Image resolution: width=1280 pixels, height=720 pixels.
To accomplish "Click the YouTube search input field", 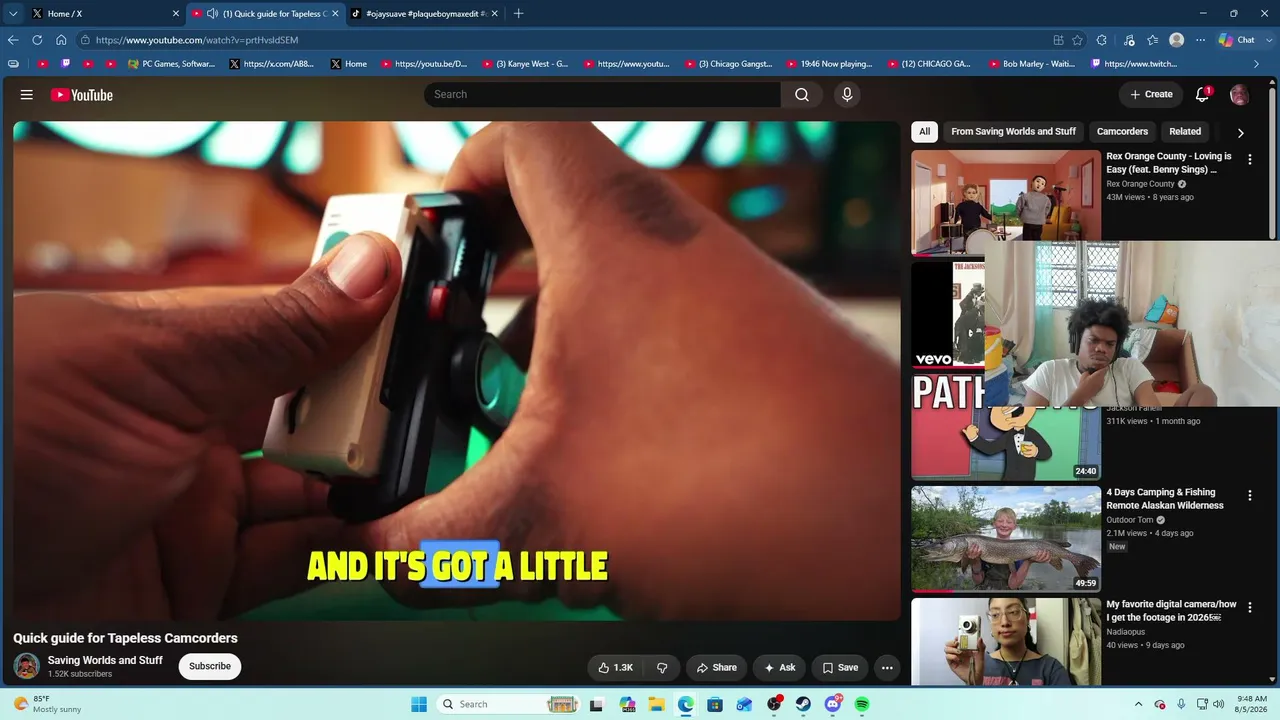I will coord(602,94).
